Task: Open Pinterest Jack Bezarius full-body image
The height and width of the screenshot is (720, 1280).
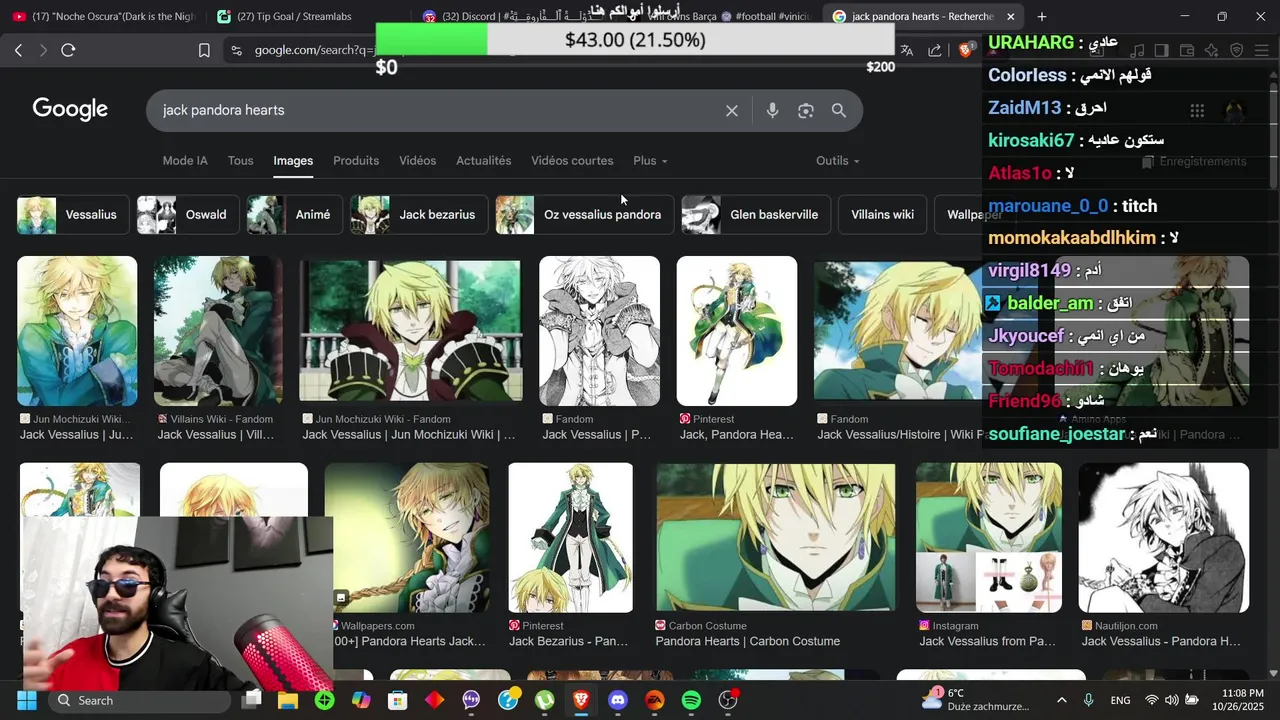Action: (x=570, y=537)
